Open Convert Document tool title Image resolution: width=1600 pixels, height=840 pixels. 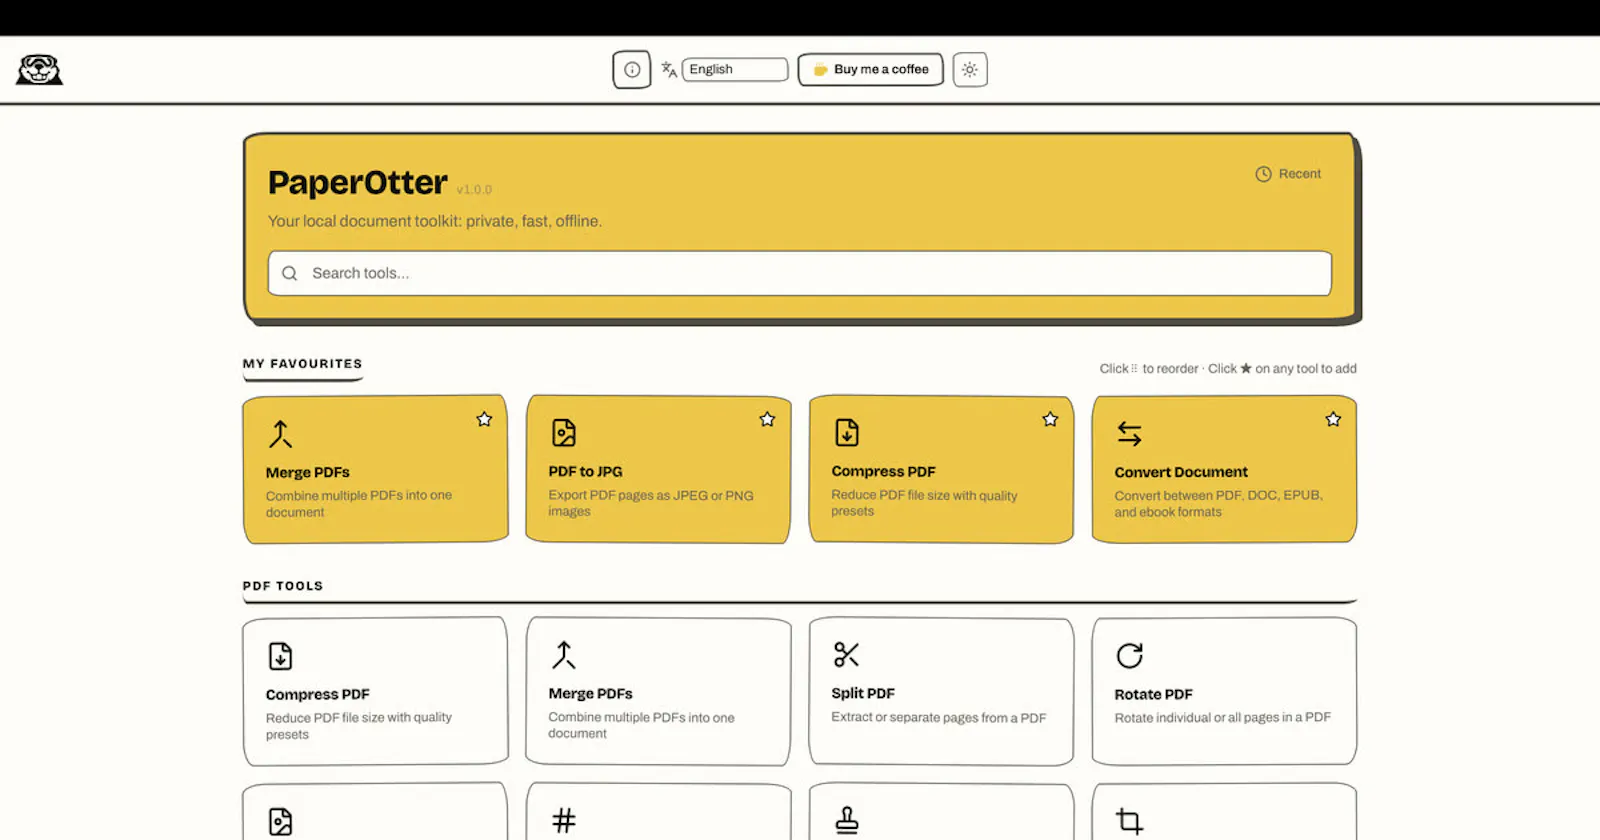click(1181, 472)
